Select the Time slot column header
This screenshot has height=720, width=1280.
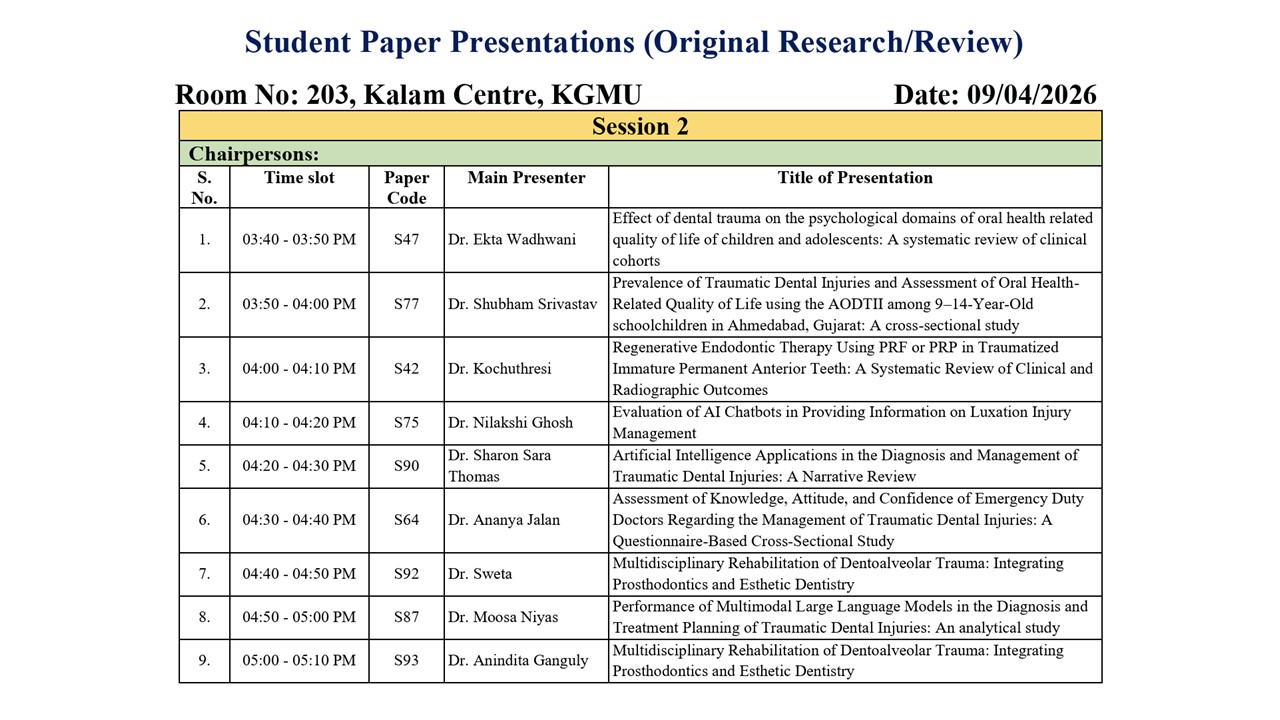[x=299, y=178]
